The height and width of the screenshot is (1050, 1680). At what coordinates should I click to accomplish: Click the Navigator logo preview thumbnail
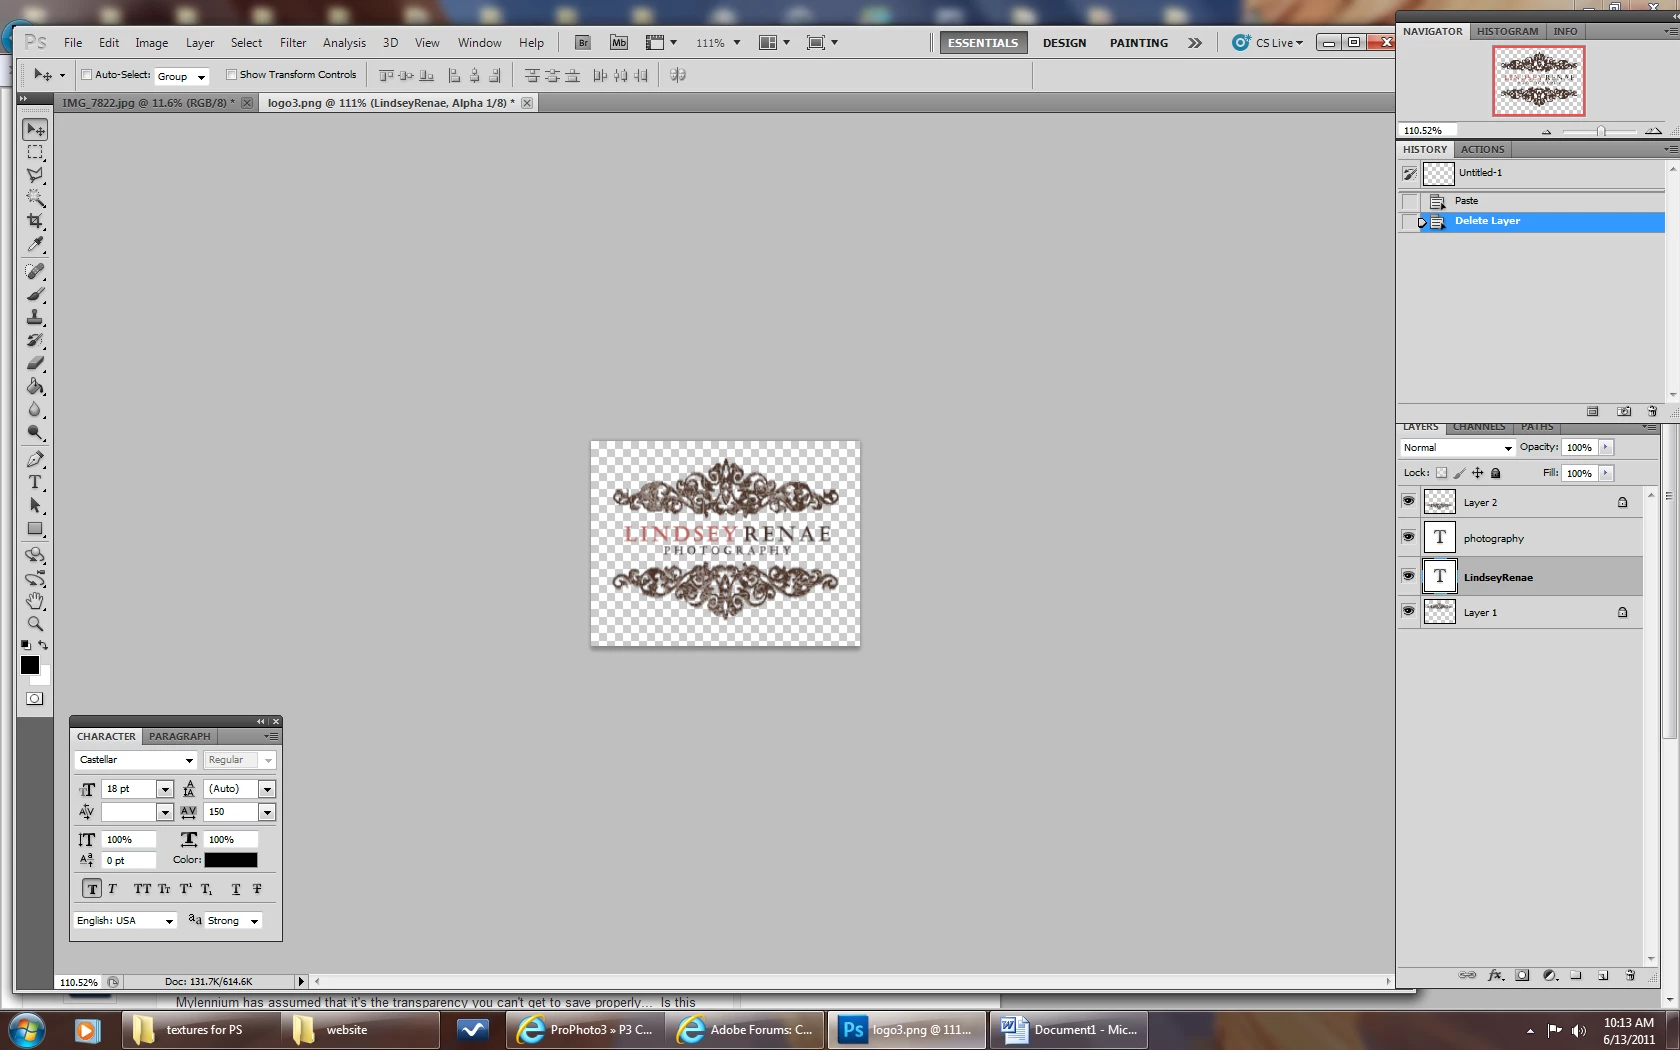(1539, 81)
